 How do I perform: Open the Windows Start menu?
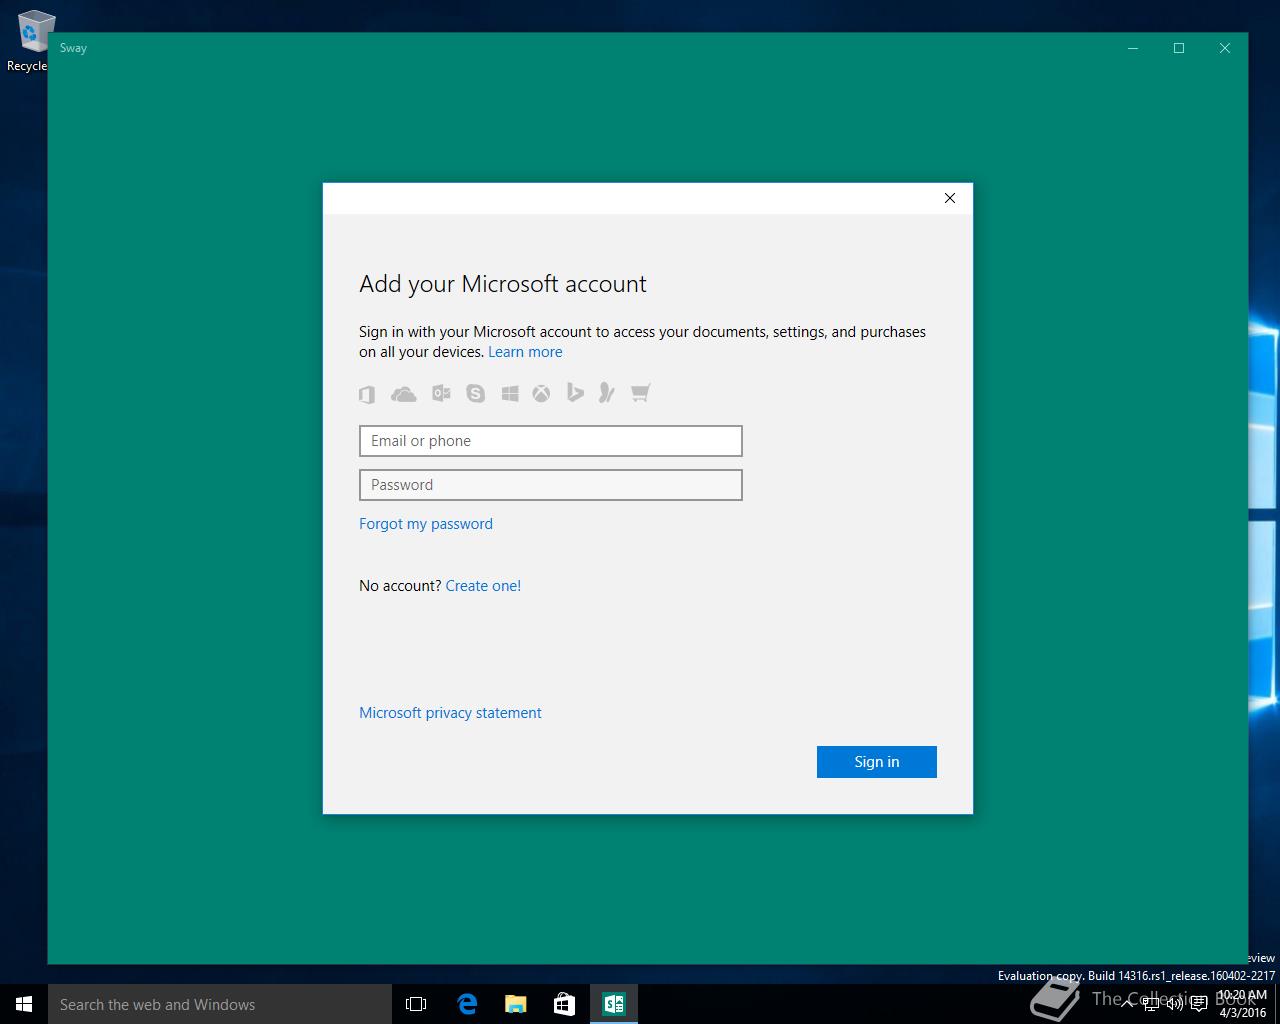[x=24, y=1004]
